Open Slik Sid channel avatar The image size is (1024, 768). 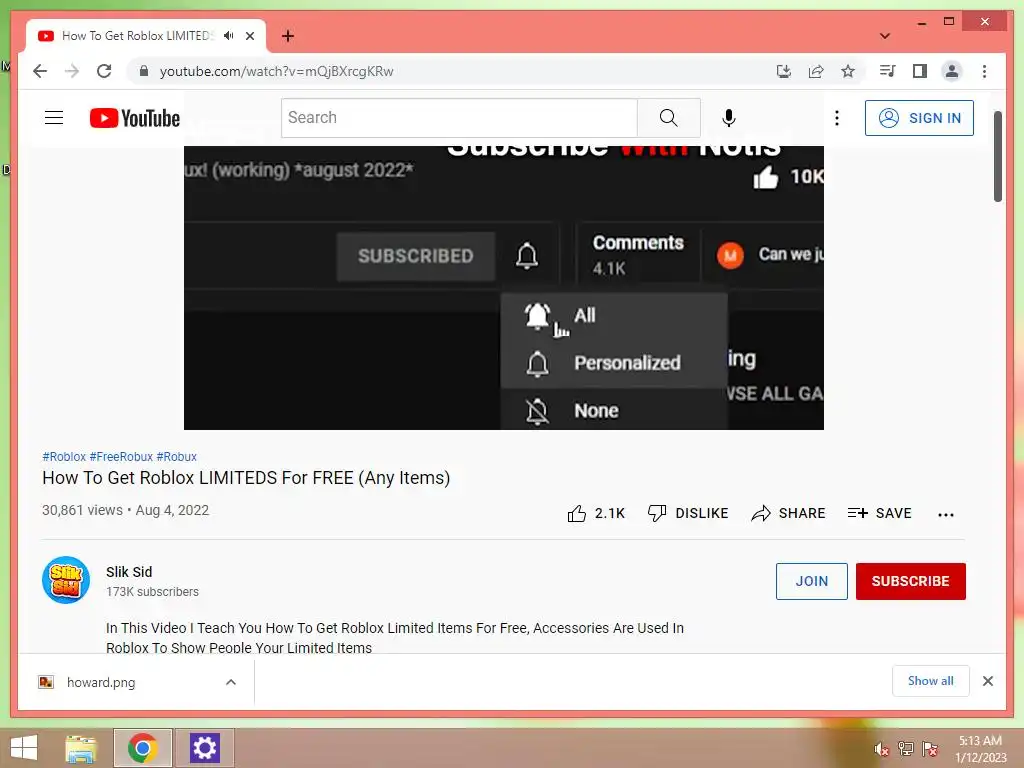coord(66,580)
